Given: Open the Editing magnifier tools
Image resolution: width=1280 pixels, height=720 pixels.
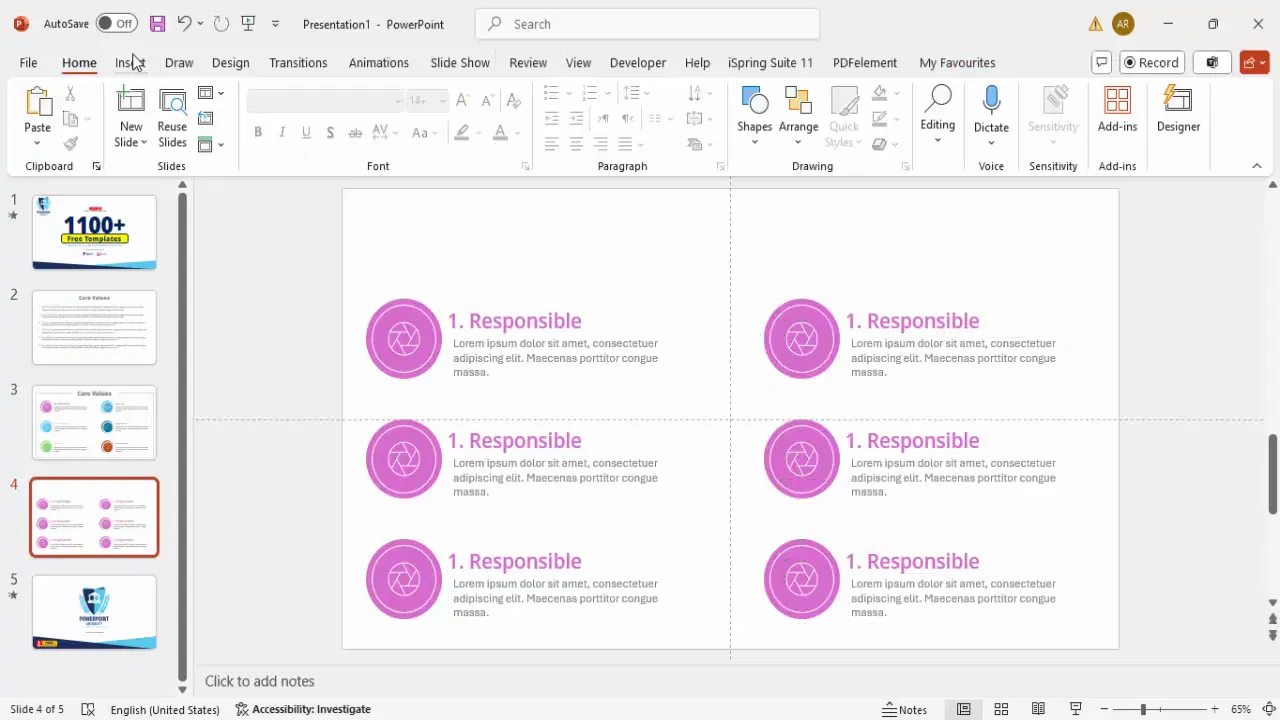Looking at the screenshot, I should [x=937, y=114].
